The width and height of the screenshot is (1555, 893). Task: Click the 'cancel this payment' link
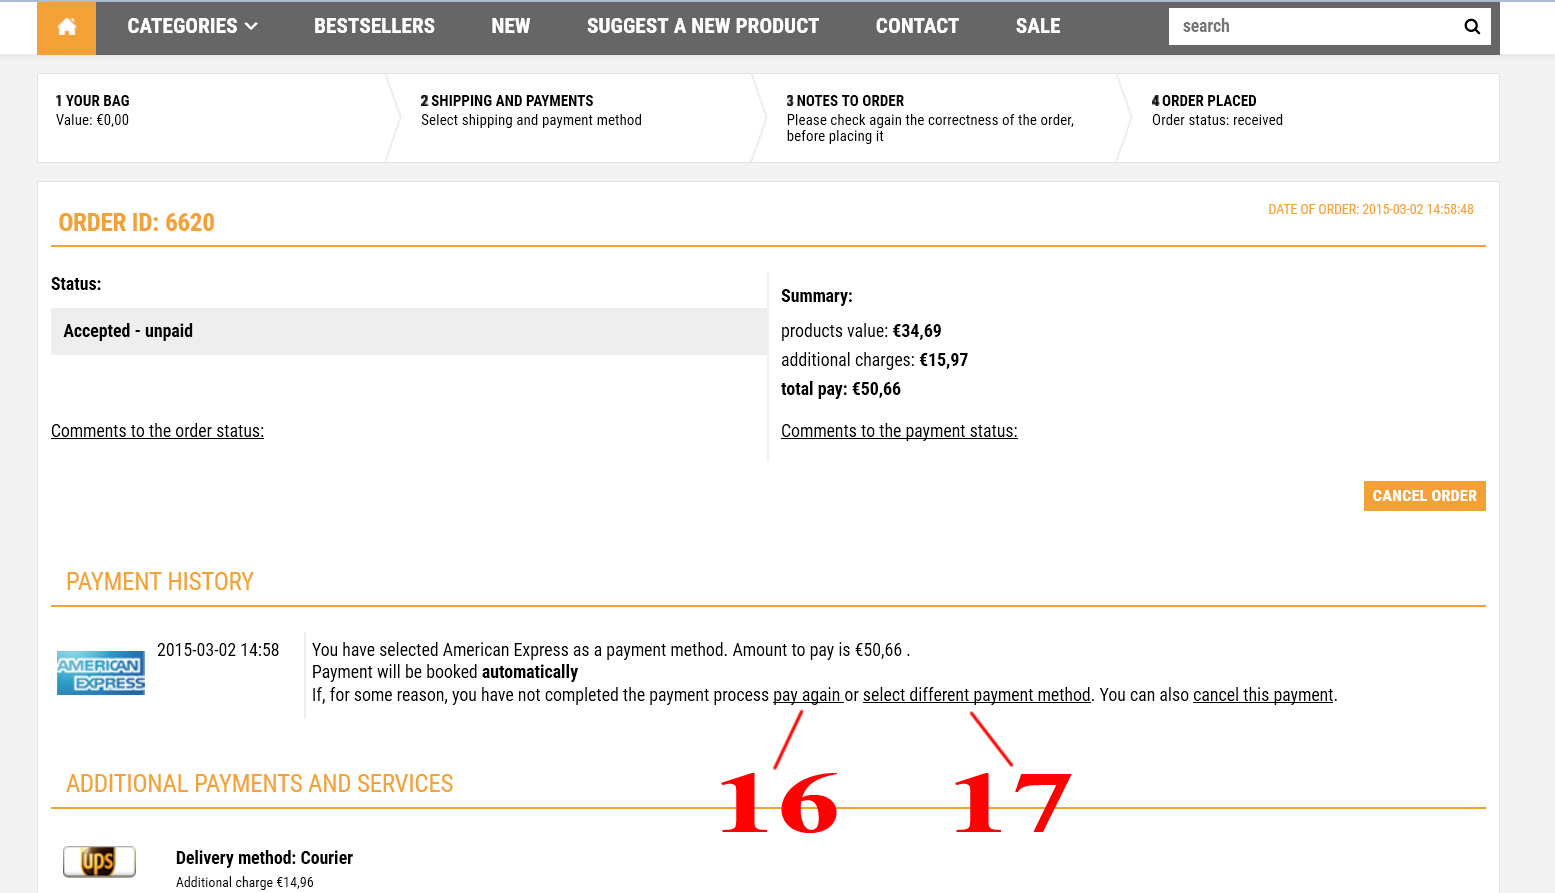1262,695
